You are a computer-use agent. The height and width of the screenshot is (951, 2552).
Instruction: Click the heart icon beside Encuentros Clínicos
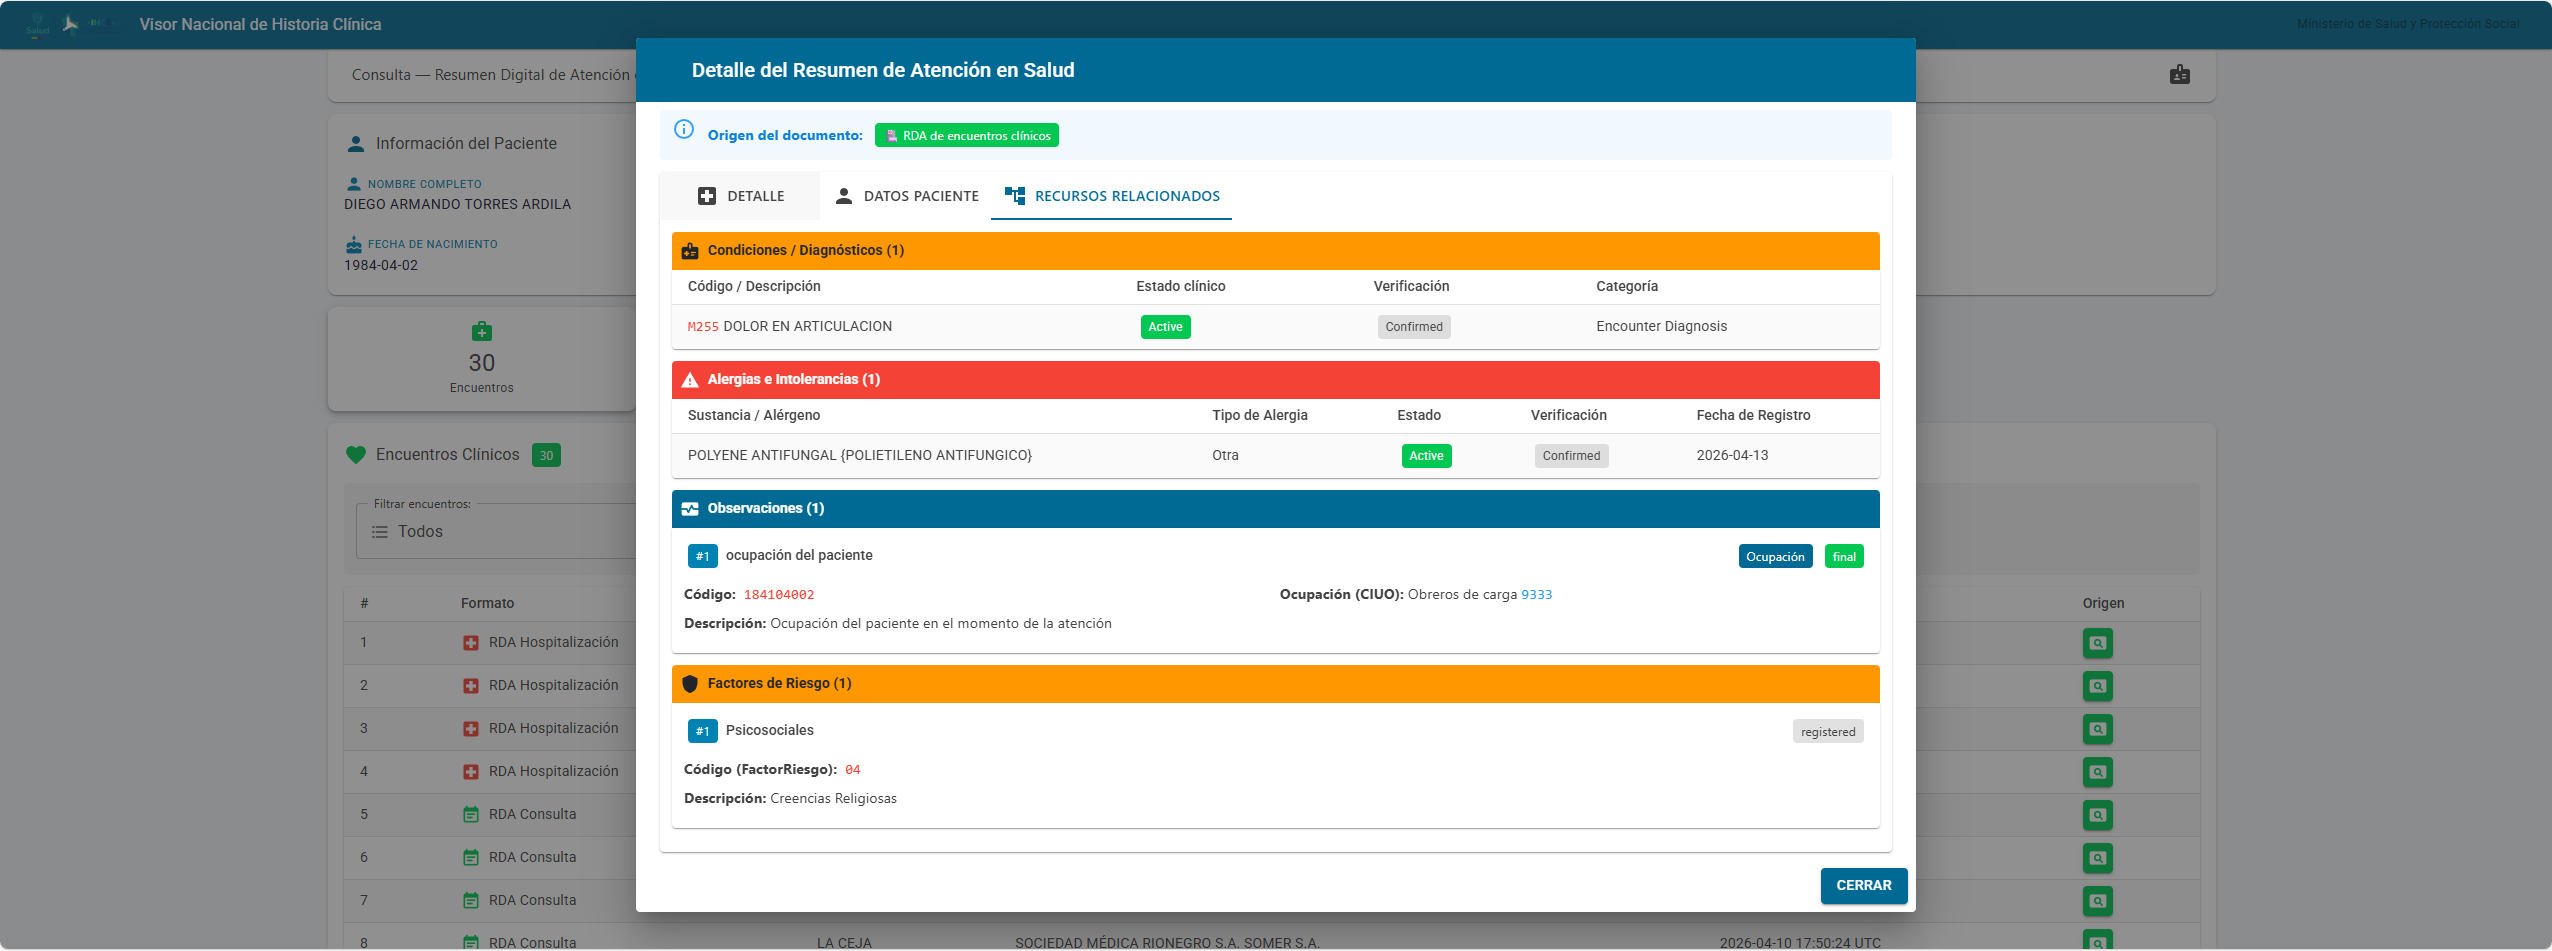pyautogui.click(x=356, y=455)
